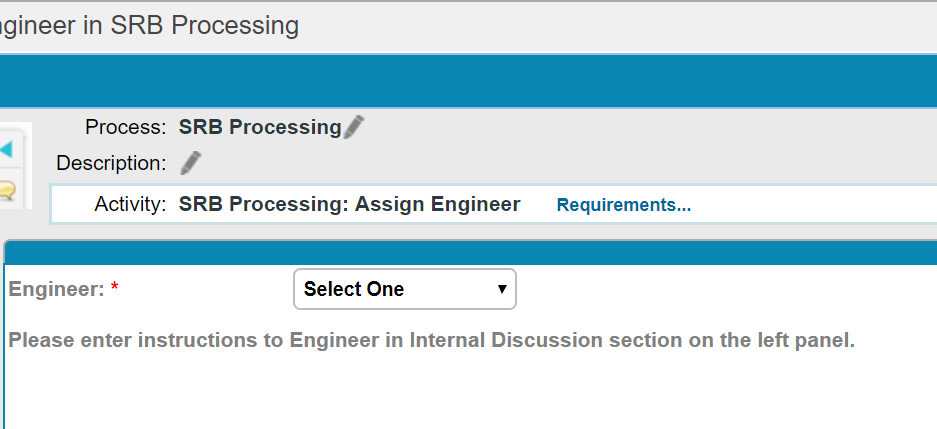Open the Engineer Select One dropdown
Viewport: 937px width, 429px height.
click(405, 289)
